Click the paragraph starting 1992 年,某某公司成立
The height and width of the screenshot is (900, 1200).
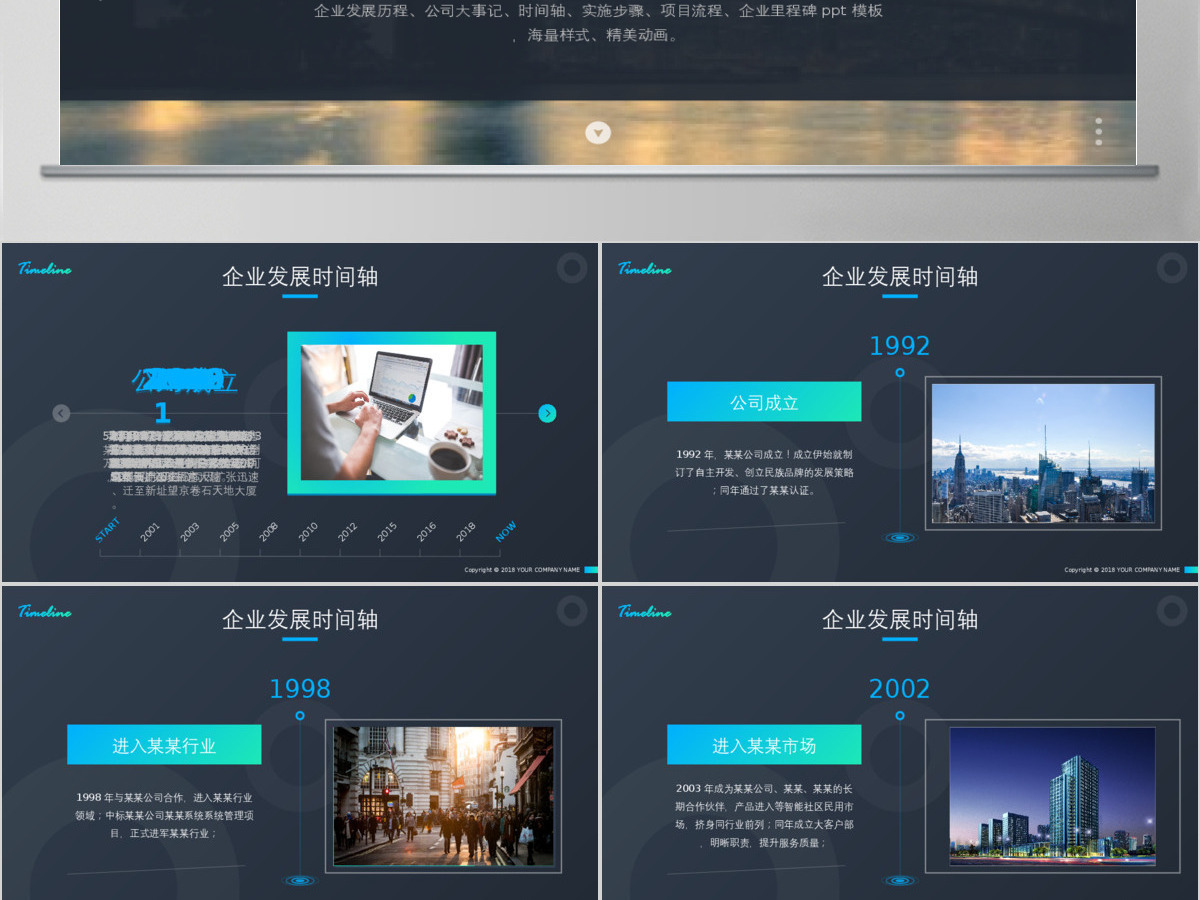(x=764, y=472)
